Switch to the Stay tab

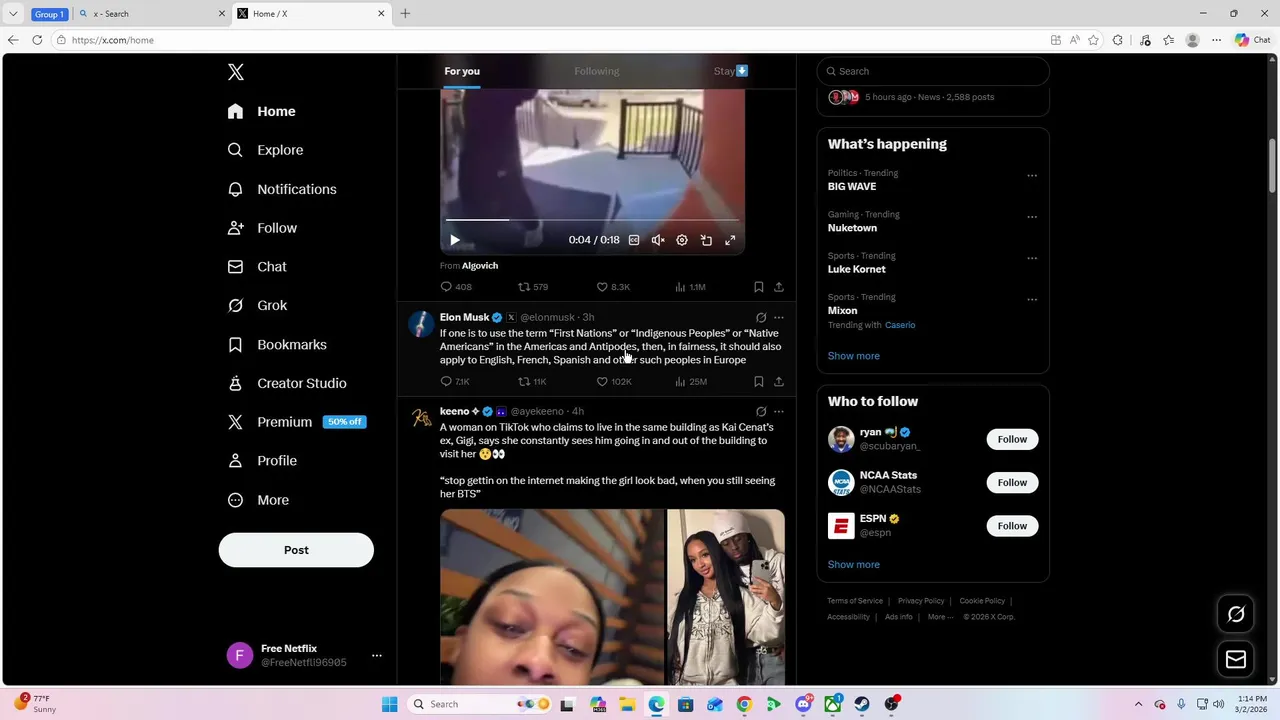730,71
